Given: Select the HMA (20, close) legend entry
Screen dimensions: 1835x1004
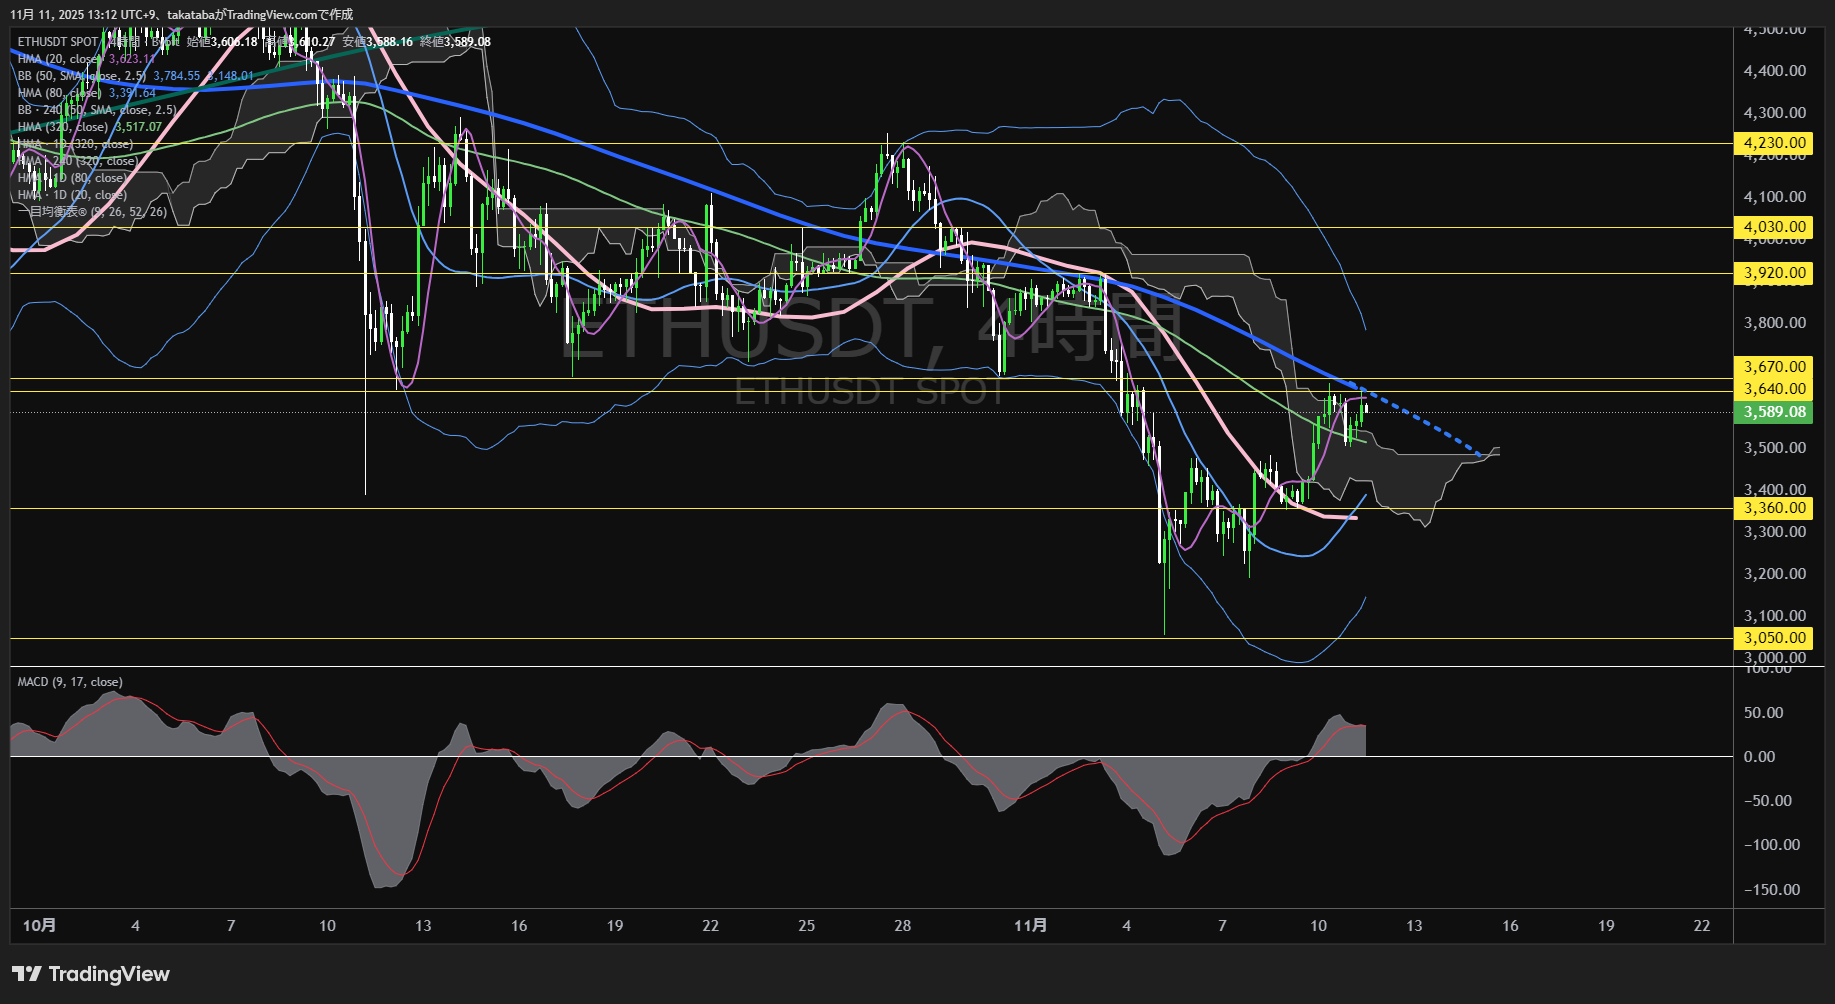Looking at the screenshot, I should click(x=60, y=59).
